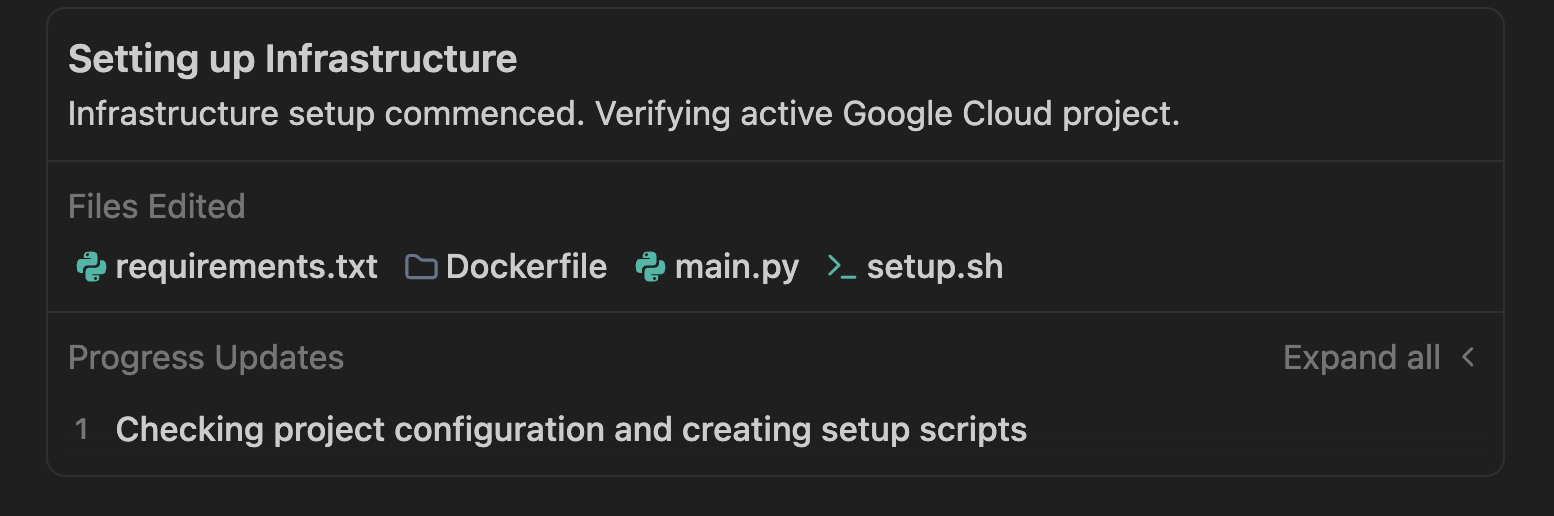Click the folder icon beside Dockerfile

coord(421,267)
